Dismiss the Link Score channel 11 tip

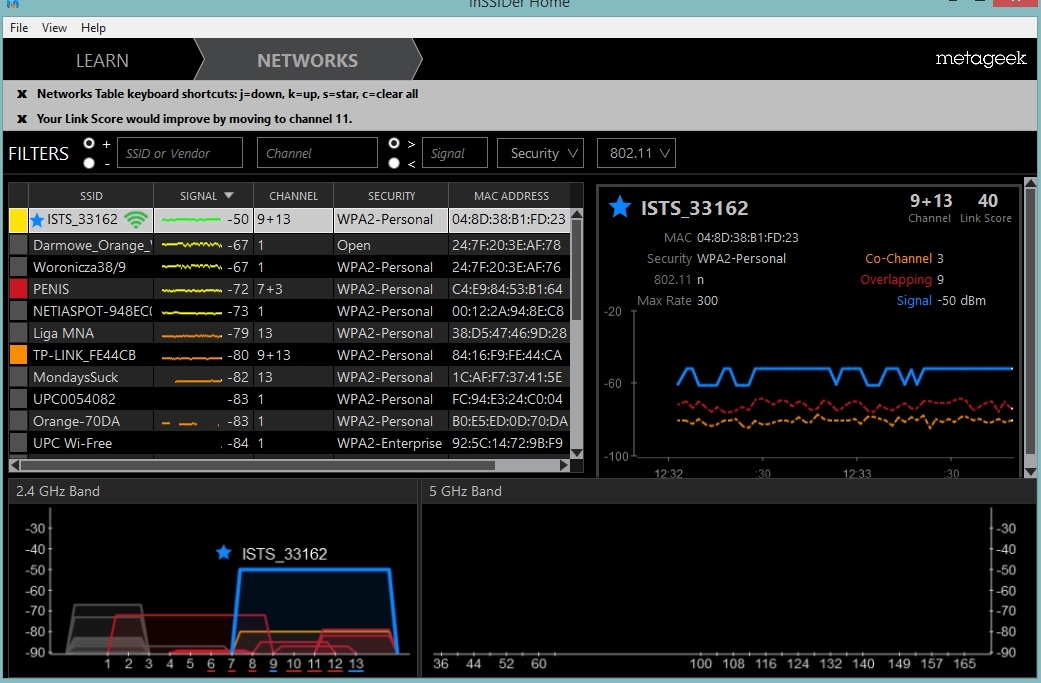tap(22, 119)
